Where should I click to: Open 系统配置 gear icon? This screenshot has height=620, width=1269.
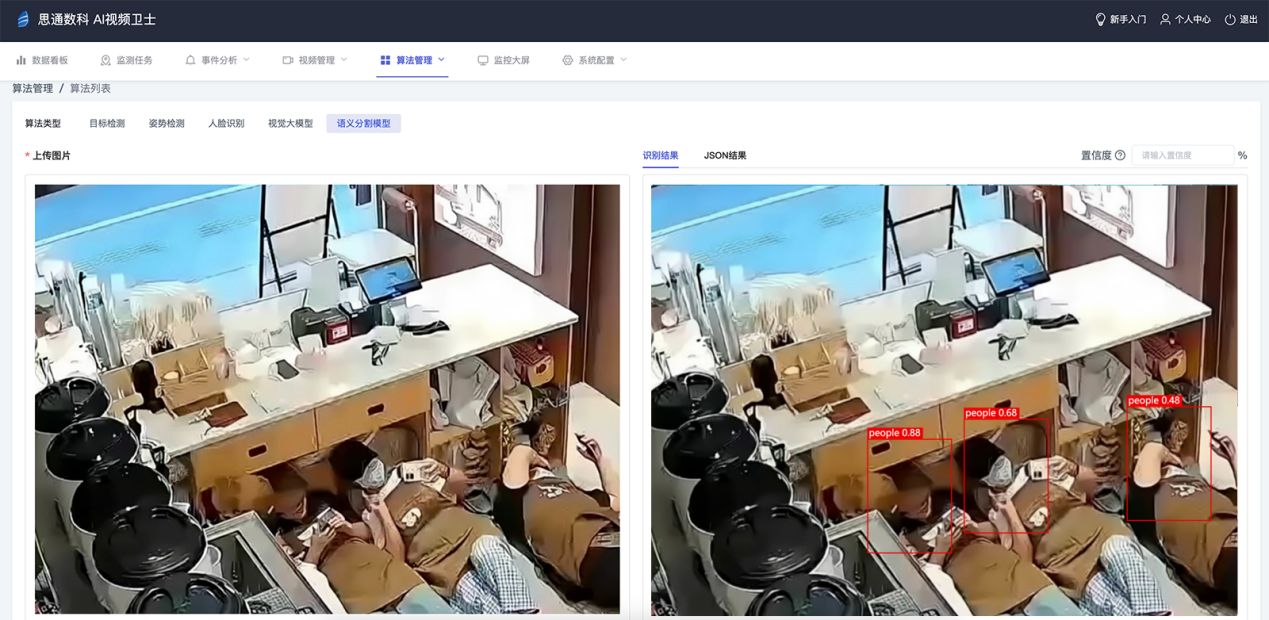pos(565,59)
